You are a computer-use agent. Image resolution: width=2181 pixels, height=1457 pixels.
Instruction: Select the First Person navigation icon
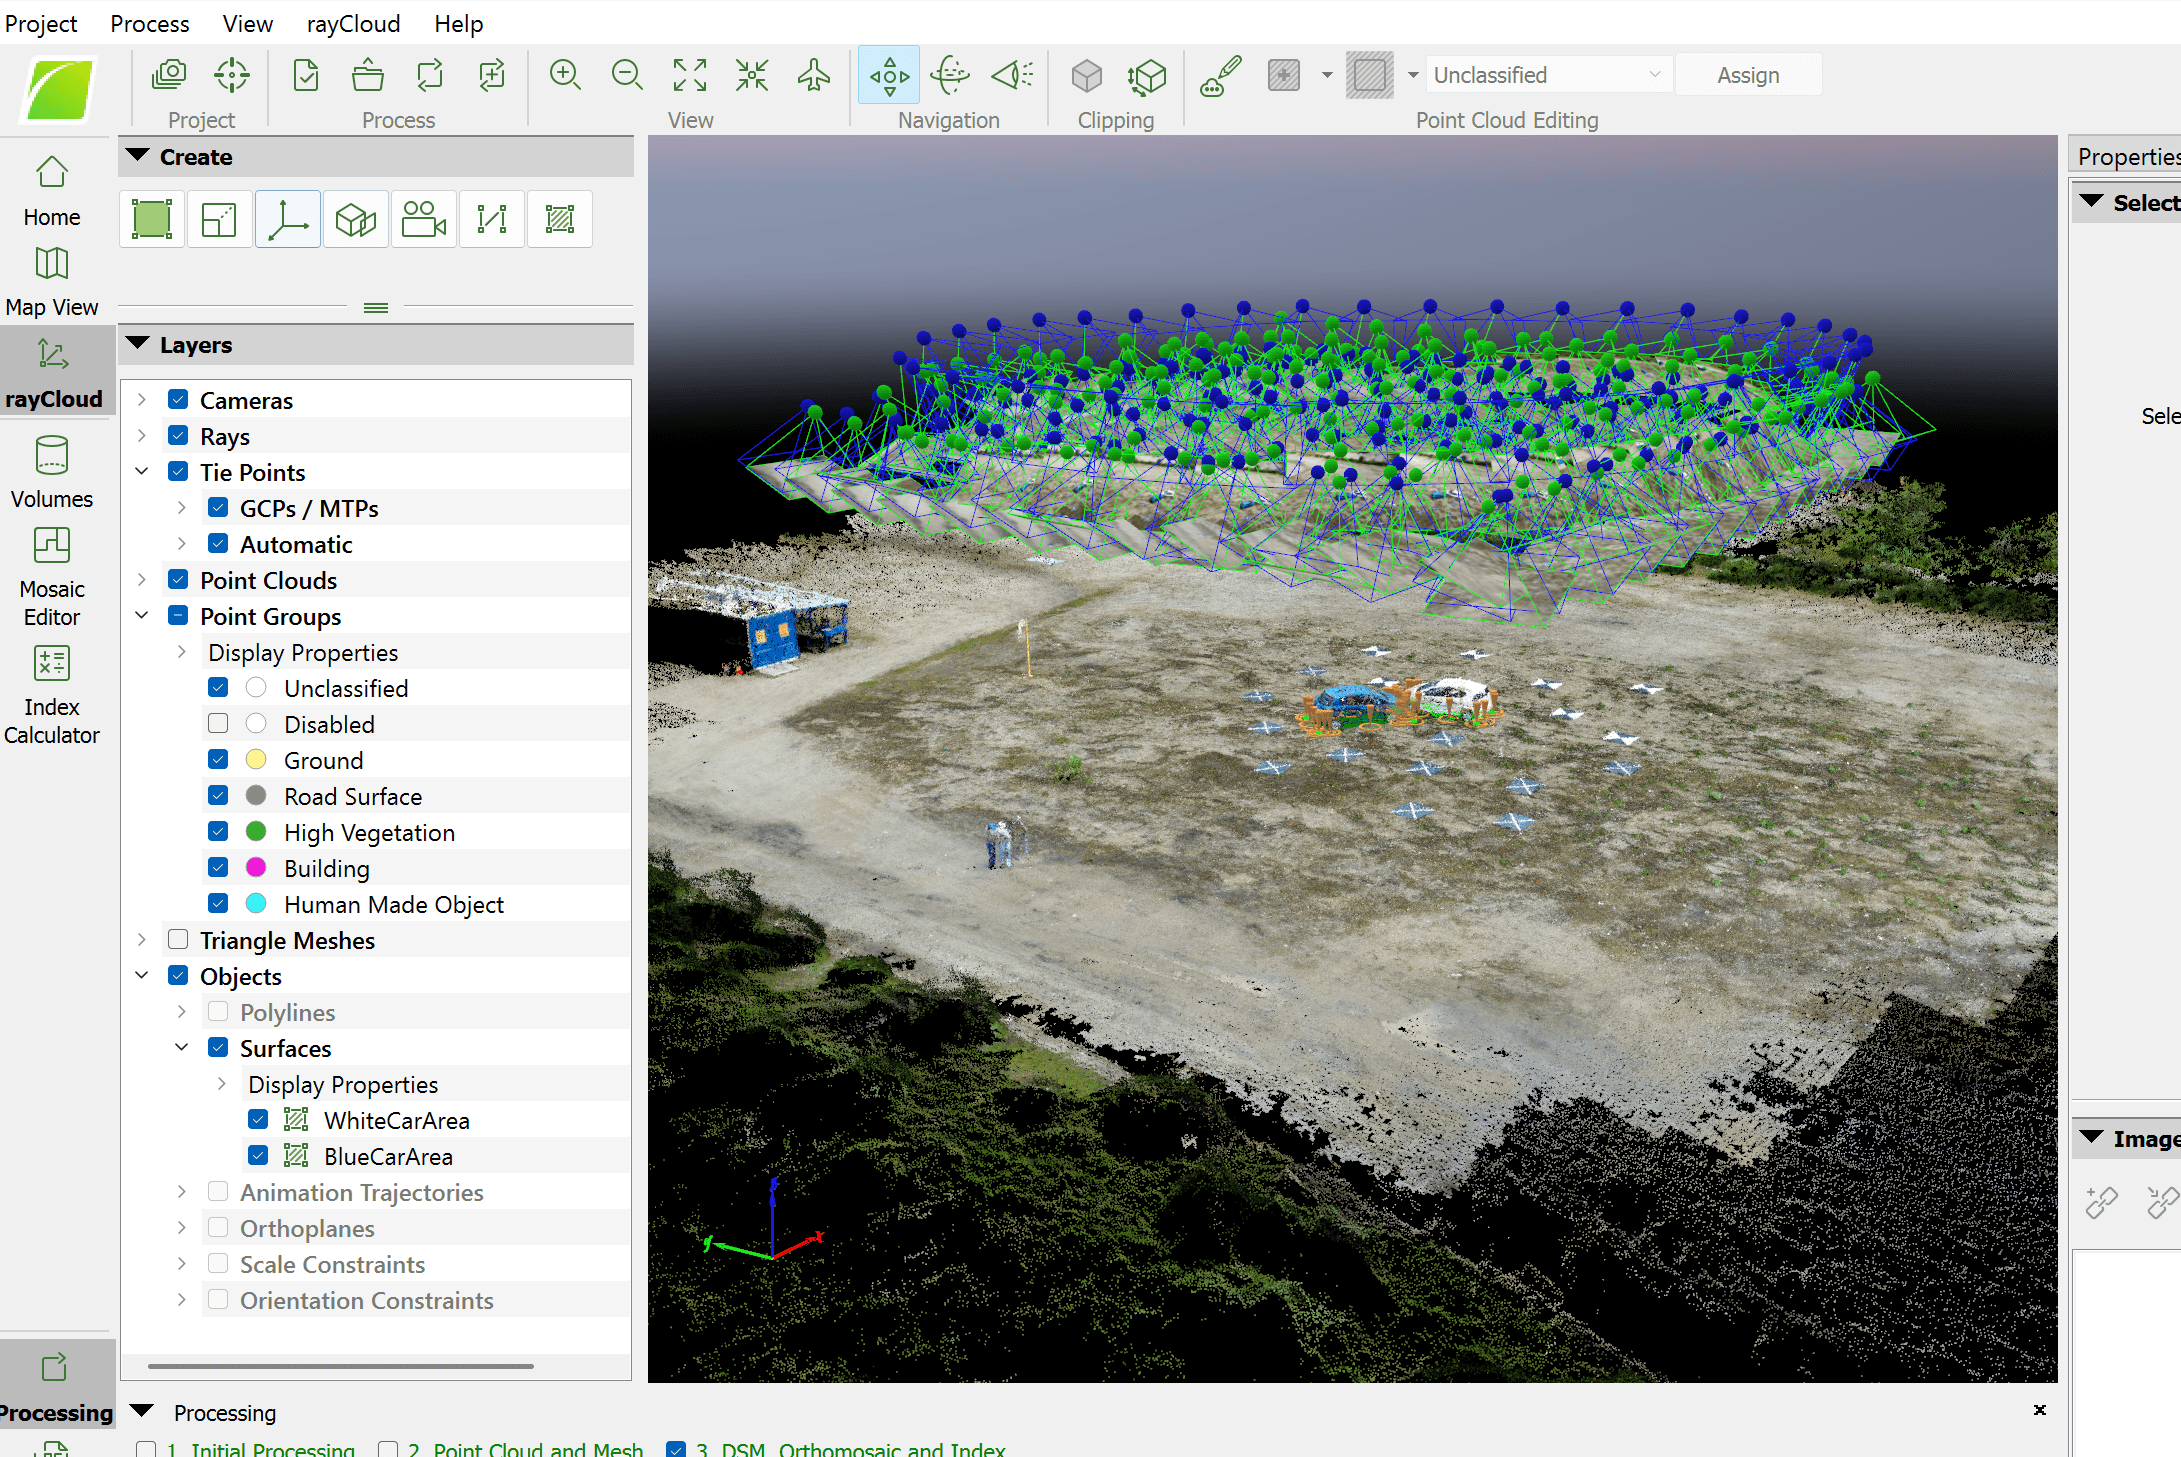coord(1012,75)
